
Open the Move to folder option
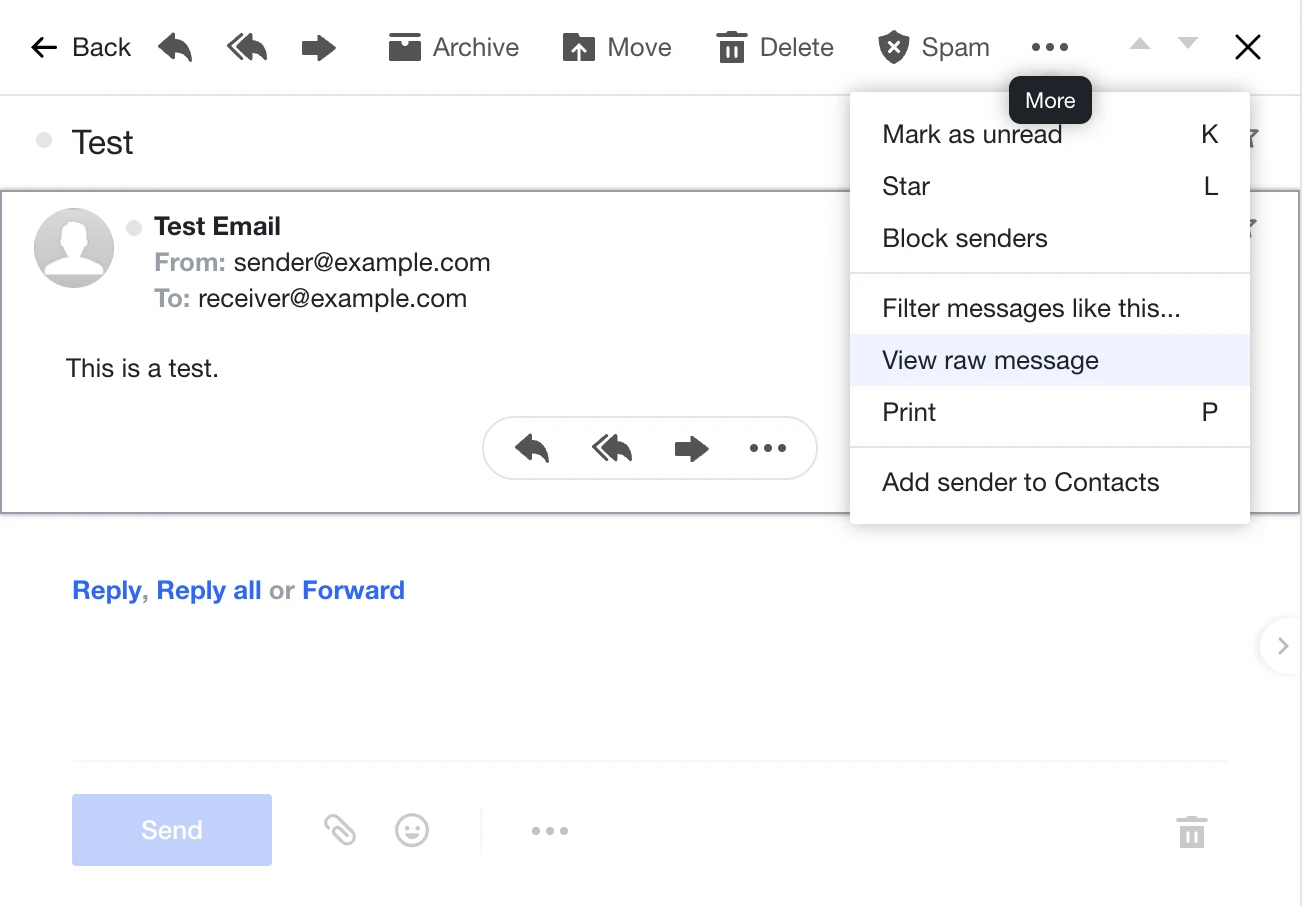point(616,47)
